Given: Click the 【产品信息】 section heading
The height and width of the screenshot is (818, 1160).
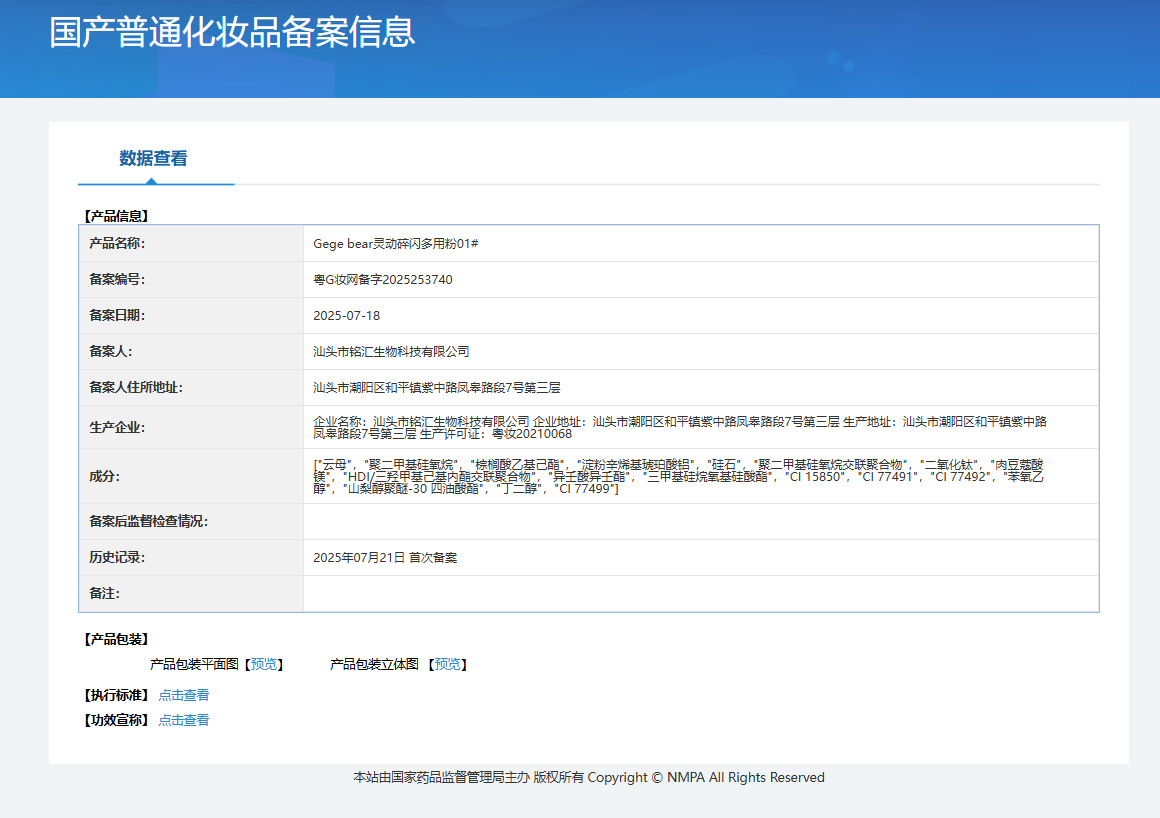Looking at the screenshot, I should tap(116, 216).
